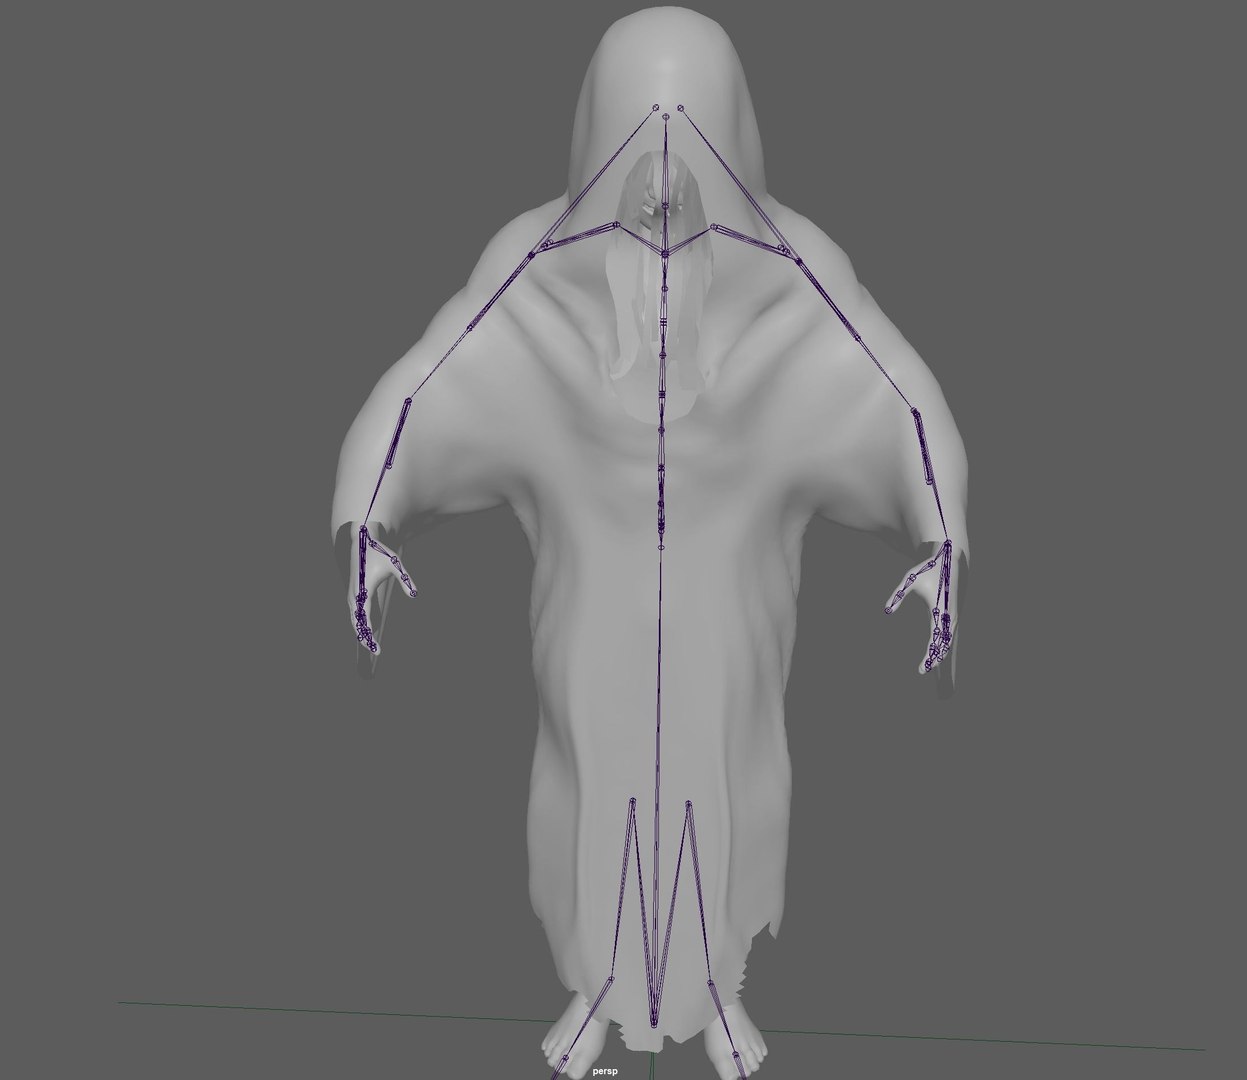Viewport: 1247px width, 1080px height.
Task: Select the wrist joint of screen-right hand
Action: pos(946,544)
